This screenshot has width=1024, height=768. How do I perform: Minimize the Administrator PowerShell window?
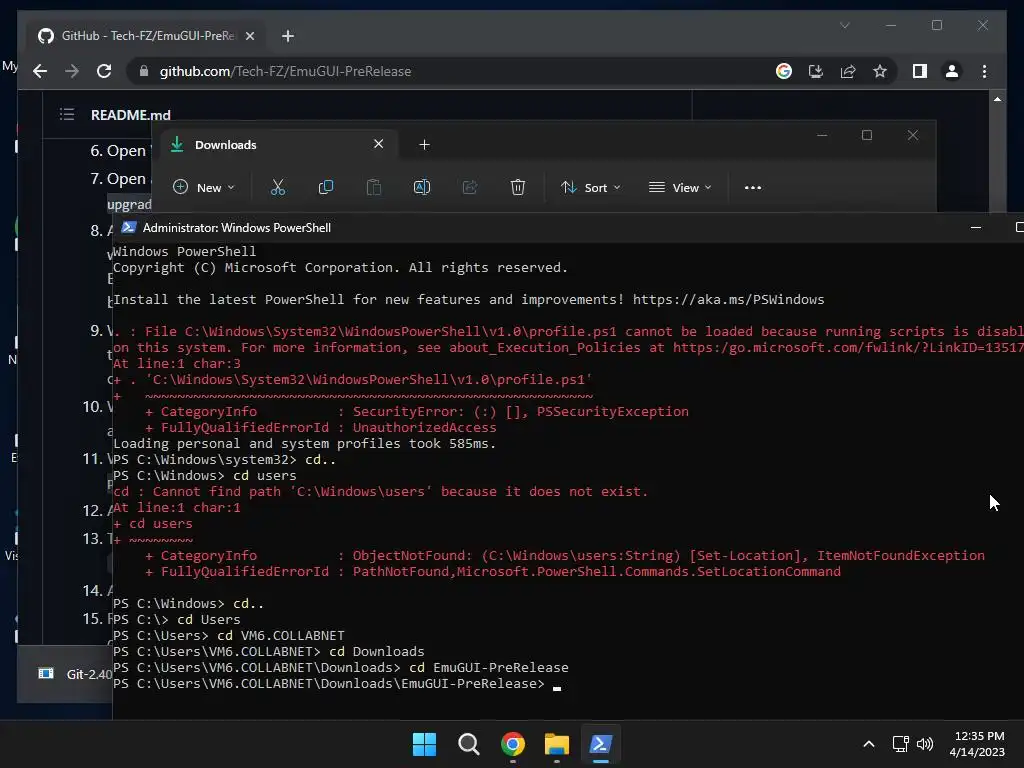(x=976, y=227)
